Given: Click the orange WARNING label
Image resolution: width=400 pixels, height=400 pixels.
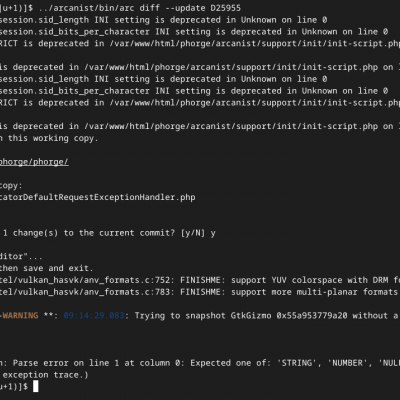Looking at the screenshot, I should point(20,316).
